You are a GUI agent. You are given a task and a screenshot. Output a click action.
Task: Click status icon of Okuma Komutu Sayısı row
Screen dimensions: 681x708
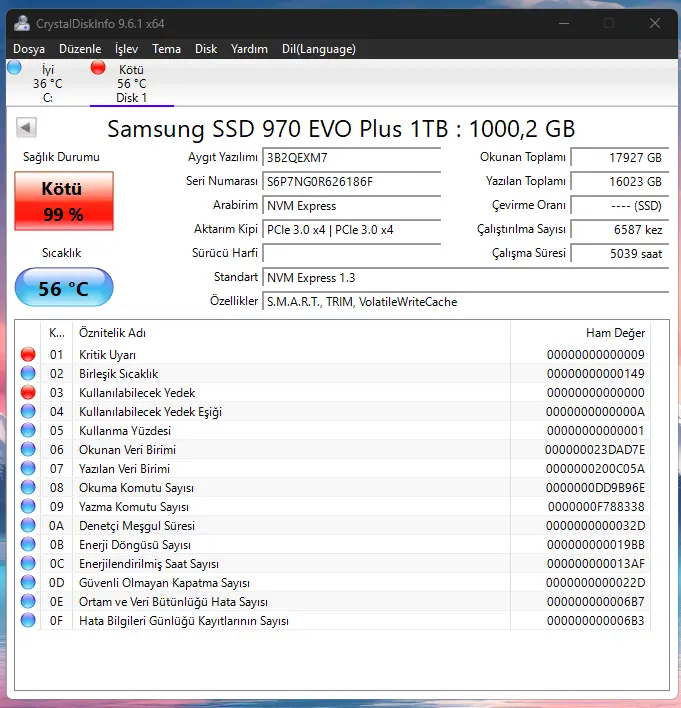(x=28, y=487)
